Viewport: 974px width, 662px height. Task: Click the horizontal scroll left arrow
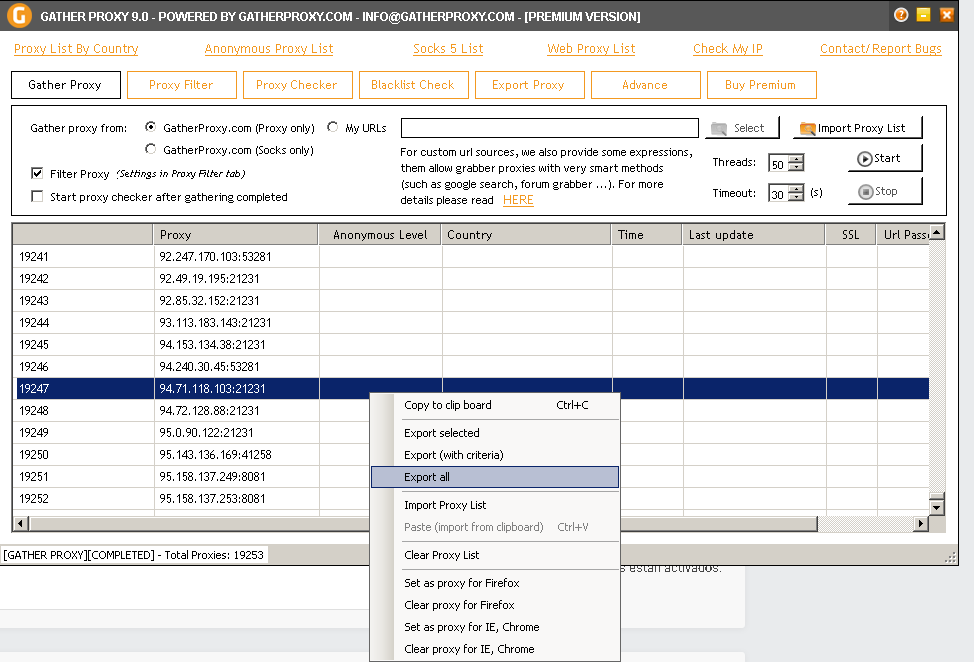click(x=20, y=524)
